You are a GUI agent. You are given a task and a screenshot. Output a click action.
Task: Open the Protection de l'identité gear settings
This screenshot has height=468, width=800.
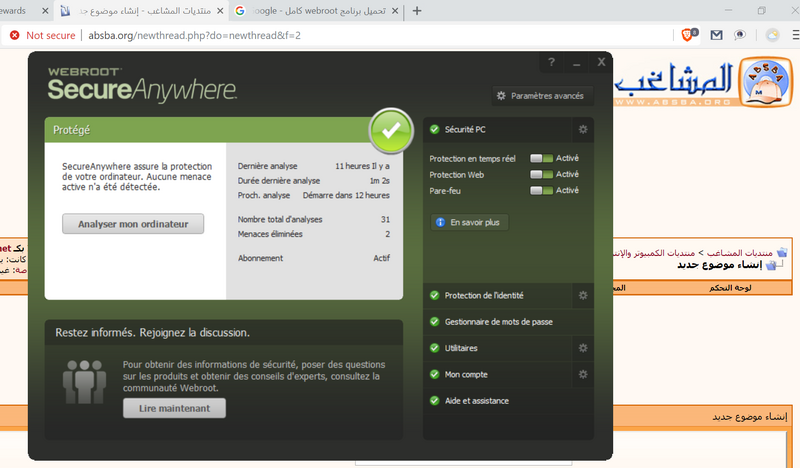tap(583, 295)
